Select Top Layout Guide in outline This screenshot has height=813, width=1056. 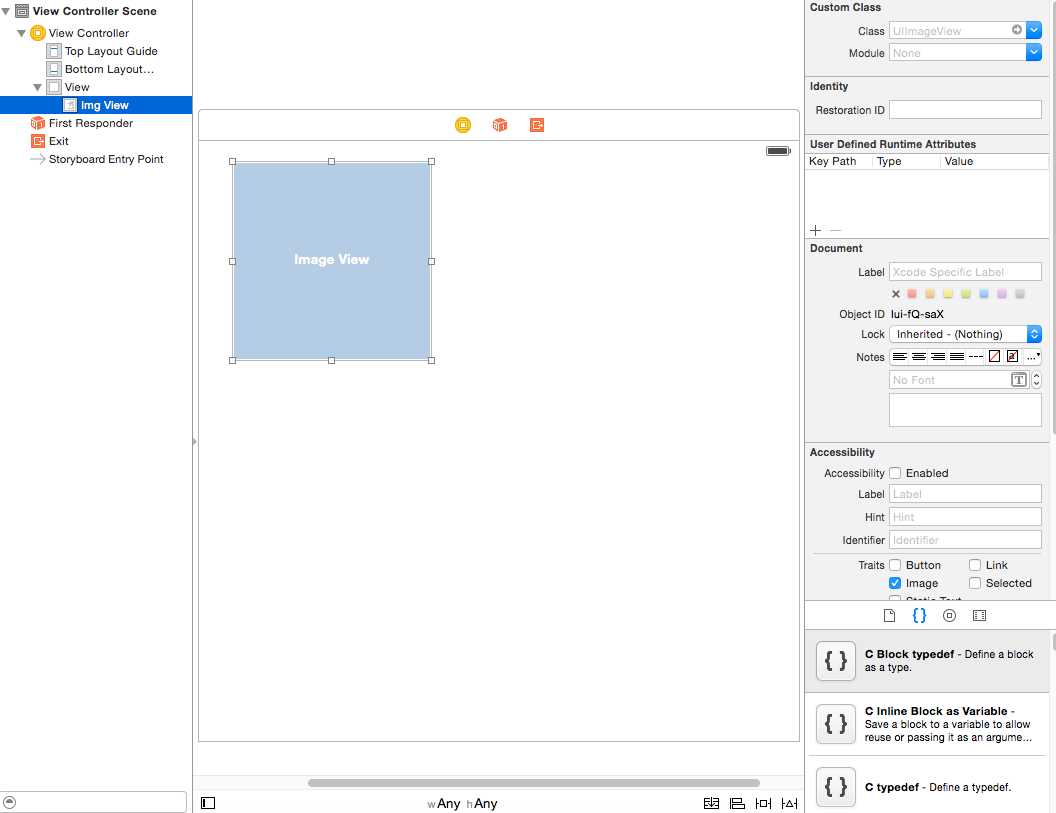click(111, 51)
